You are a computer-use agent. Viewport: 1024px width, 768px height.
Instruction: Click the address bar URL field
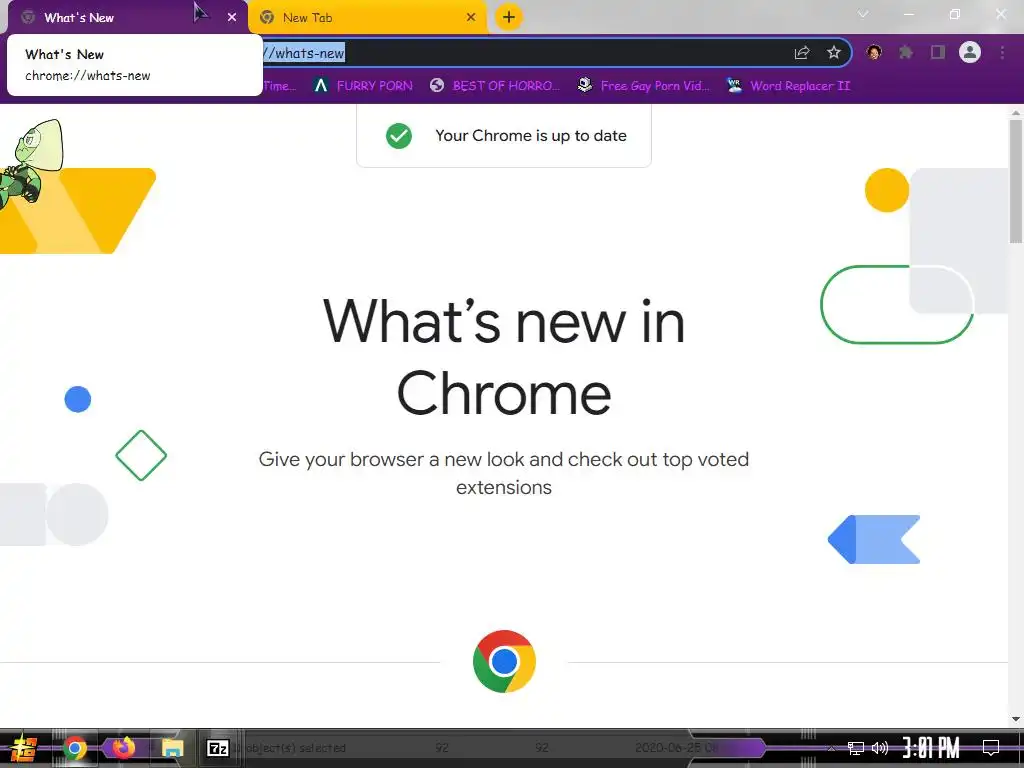tap(522, 53)
